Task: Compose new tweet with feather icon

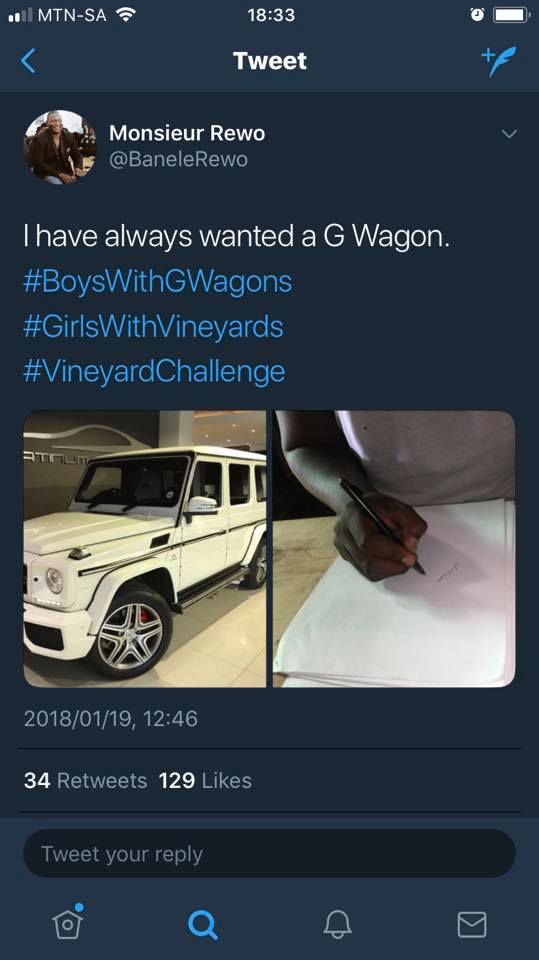Action: (498, 61)
